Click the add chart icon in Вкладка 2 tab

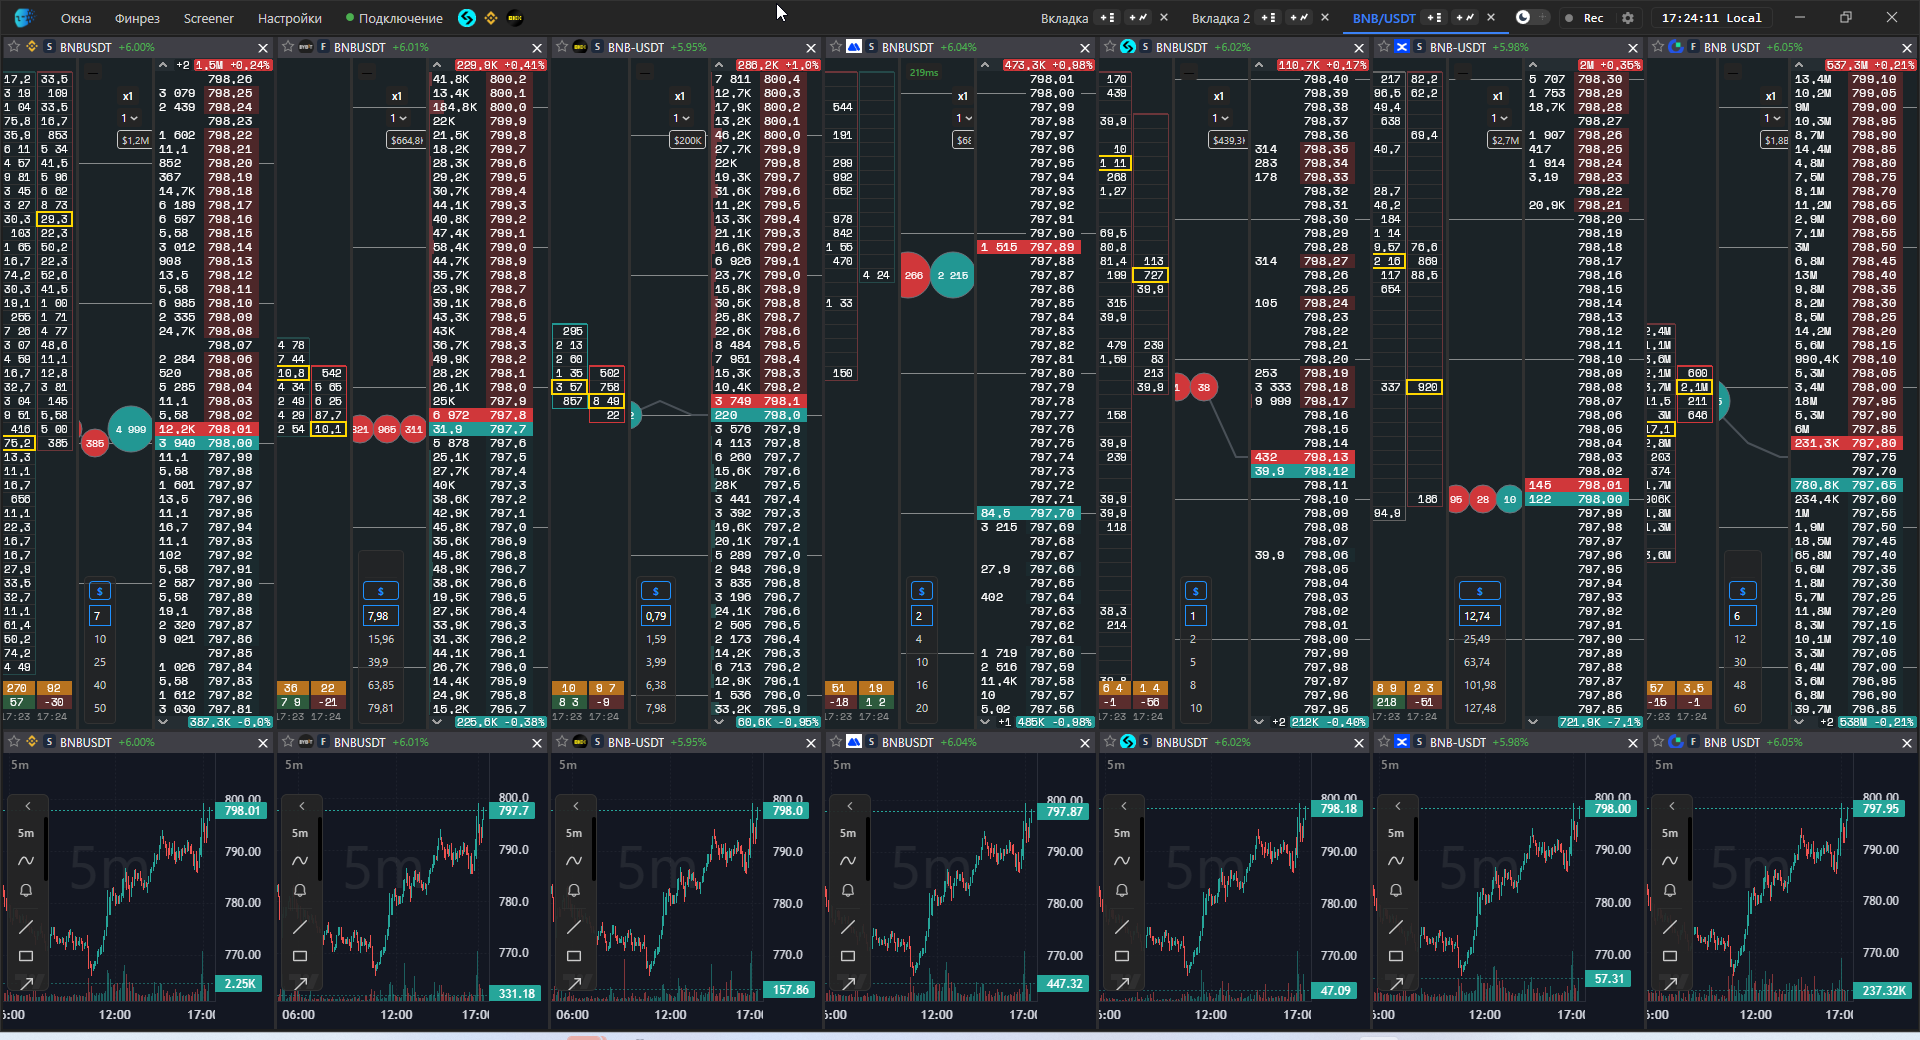[x=1298, y=17]
